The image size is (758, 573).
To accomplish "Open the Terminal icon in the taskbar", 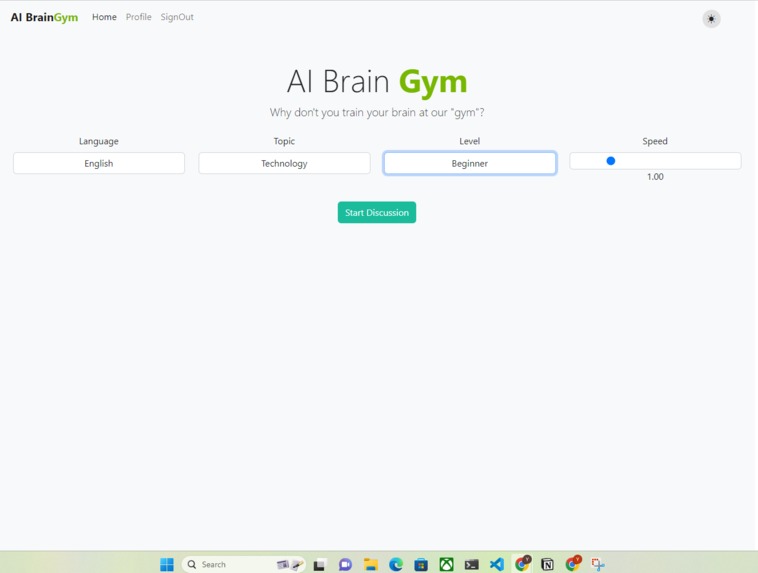I will click(x=471, y=564).
